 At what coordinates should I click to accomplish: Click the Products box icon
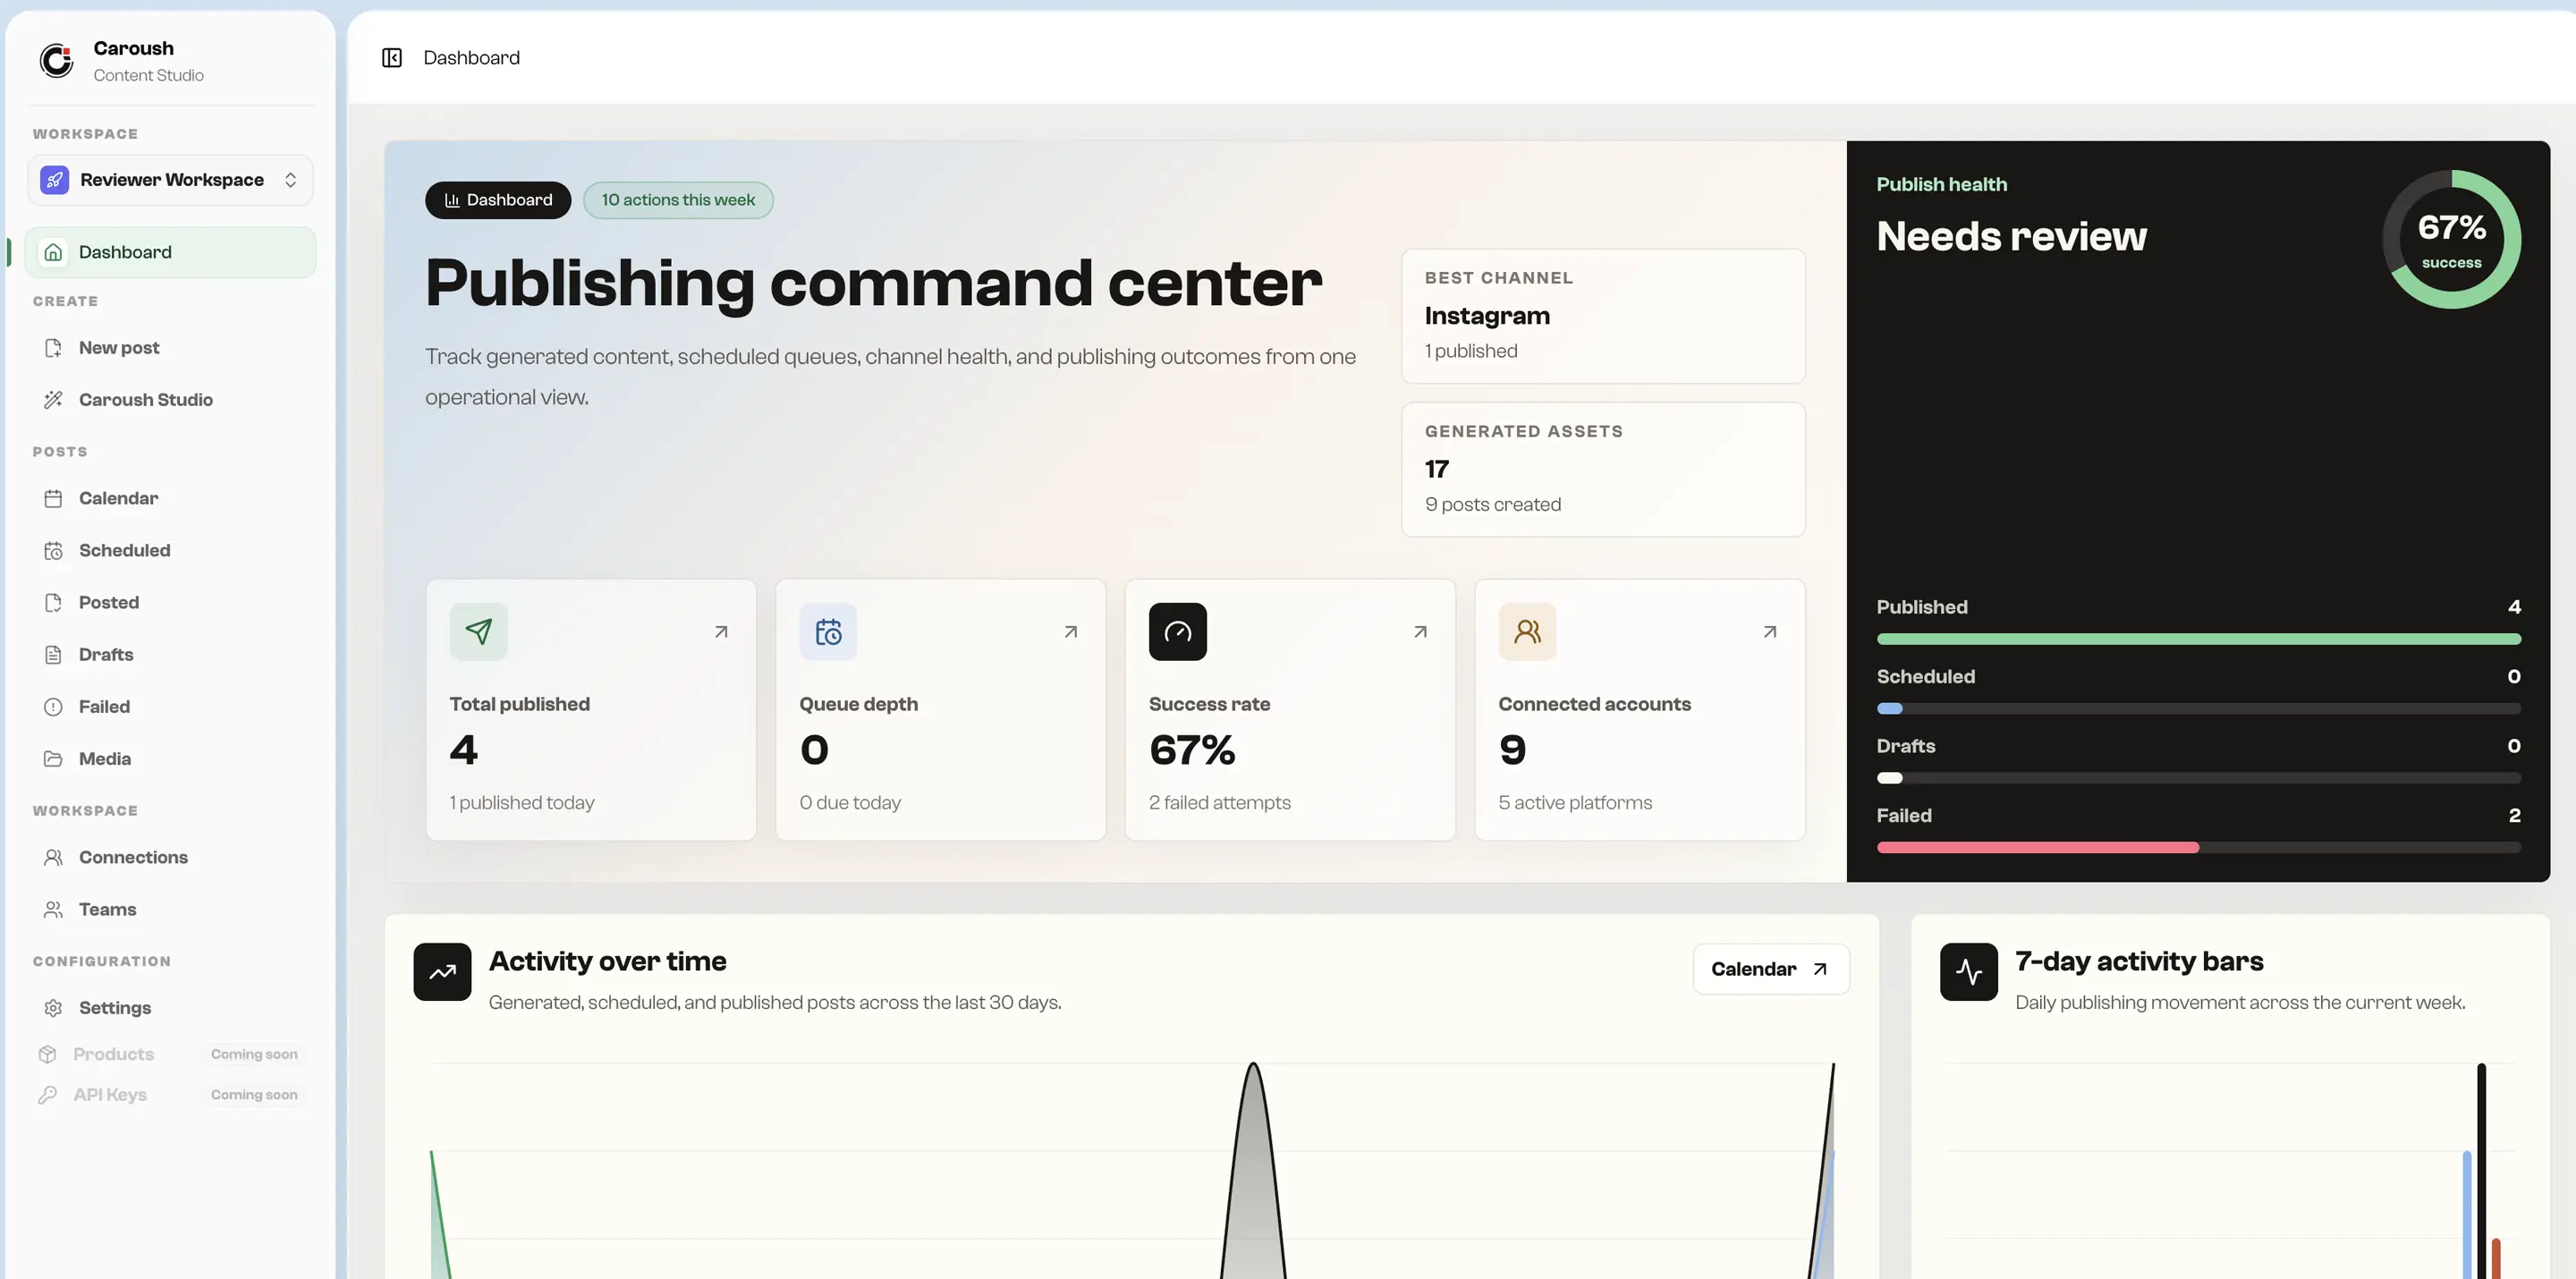tap(47, 1054)
